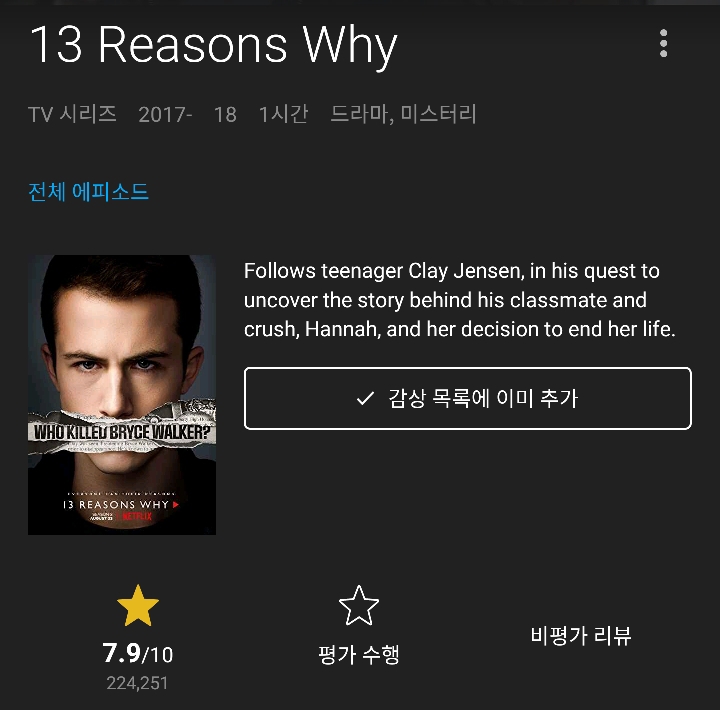Select the 평가 수행 label
This screenshot has width=720, height=710.
click(359, 654)
